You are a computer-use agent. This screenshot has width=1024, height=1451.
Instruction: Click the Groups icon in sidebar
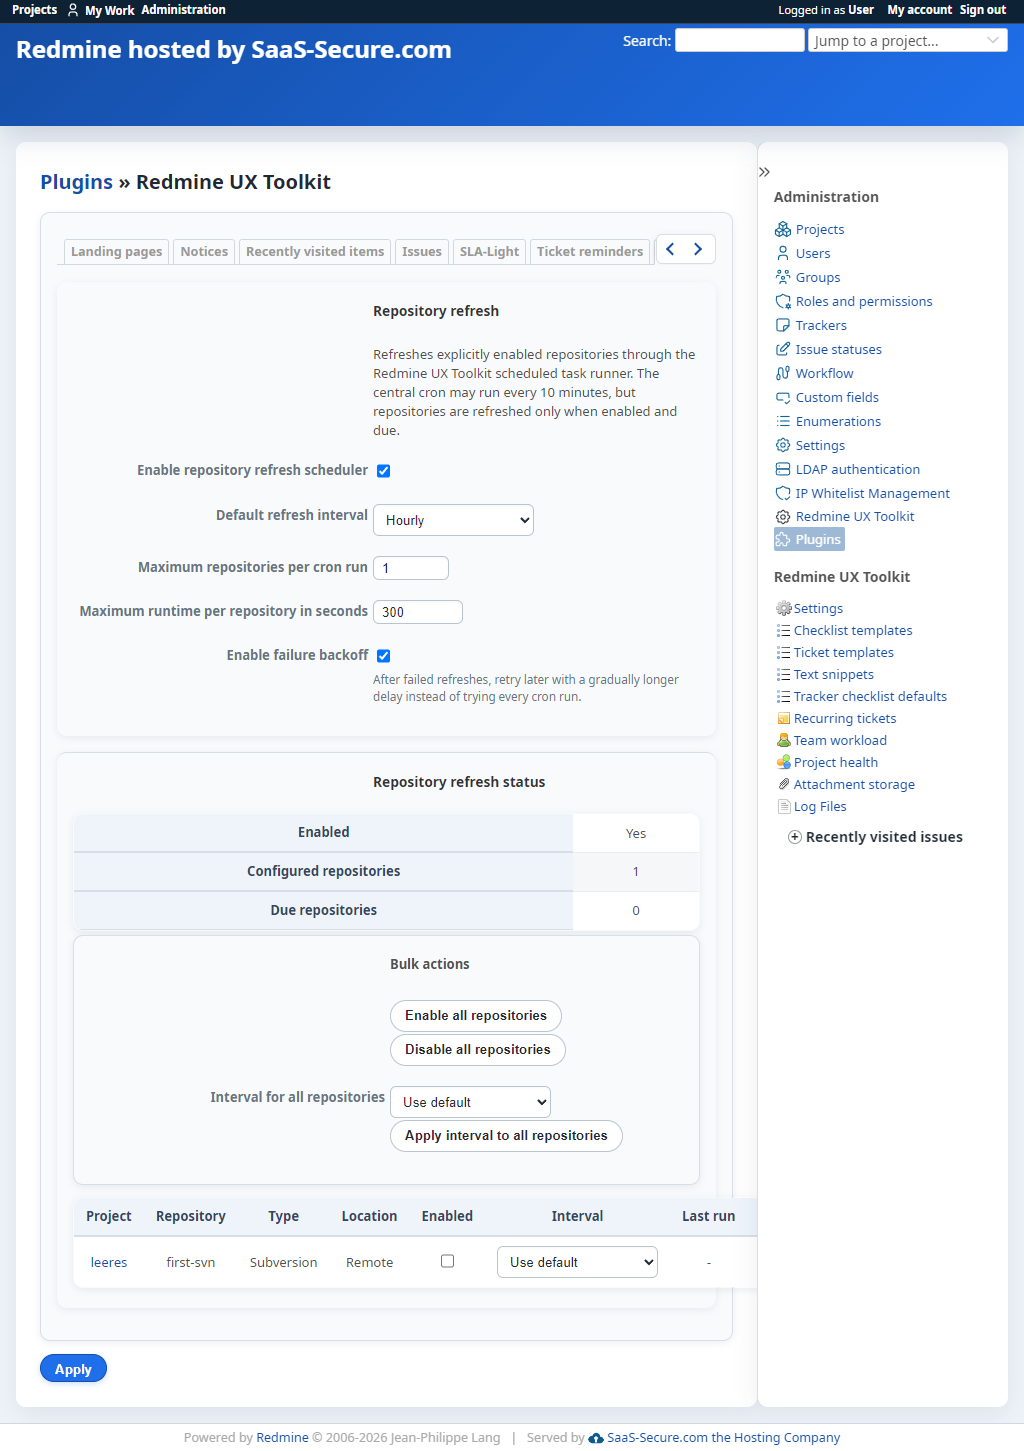783,277
